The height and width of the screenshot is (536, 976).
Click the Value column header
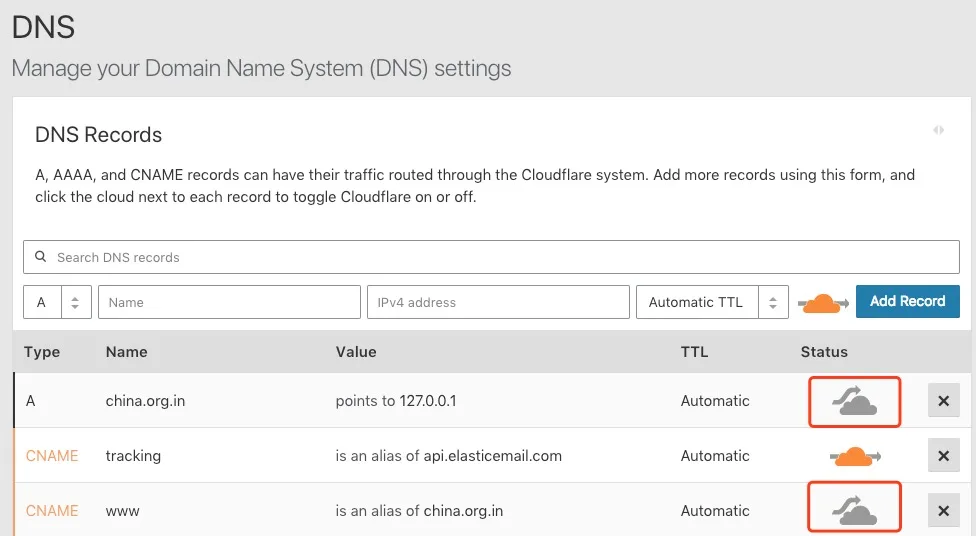point(356,352)
